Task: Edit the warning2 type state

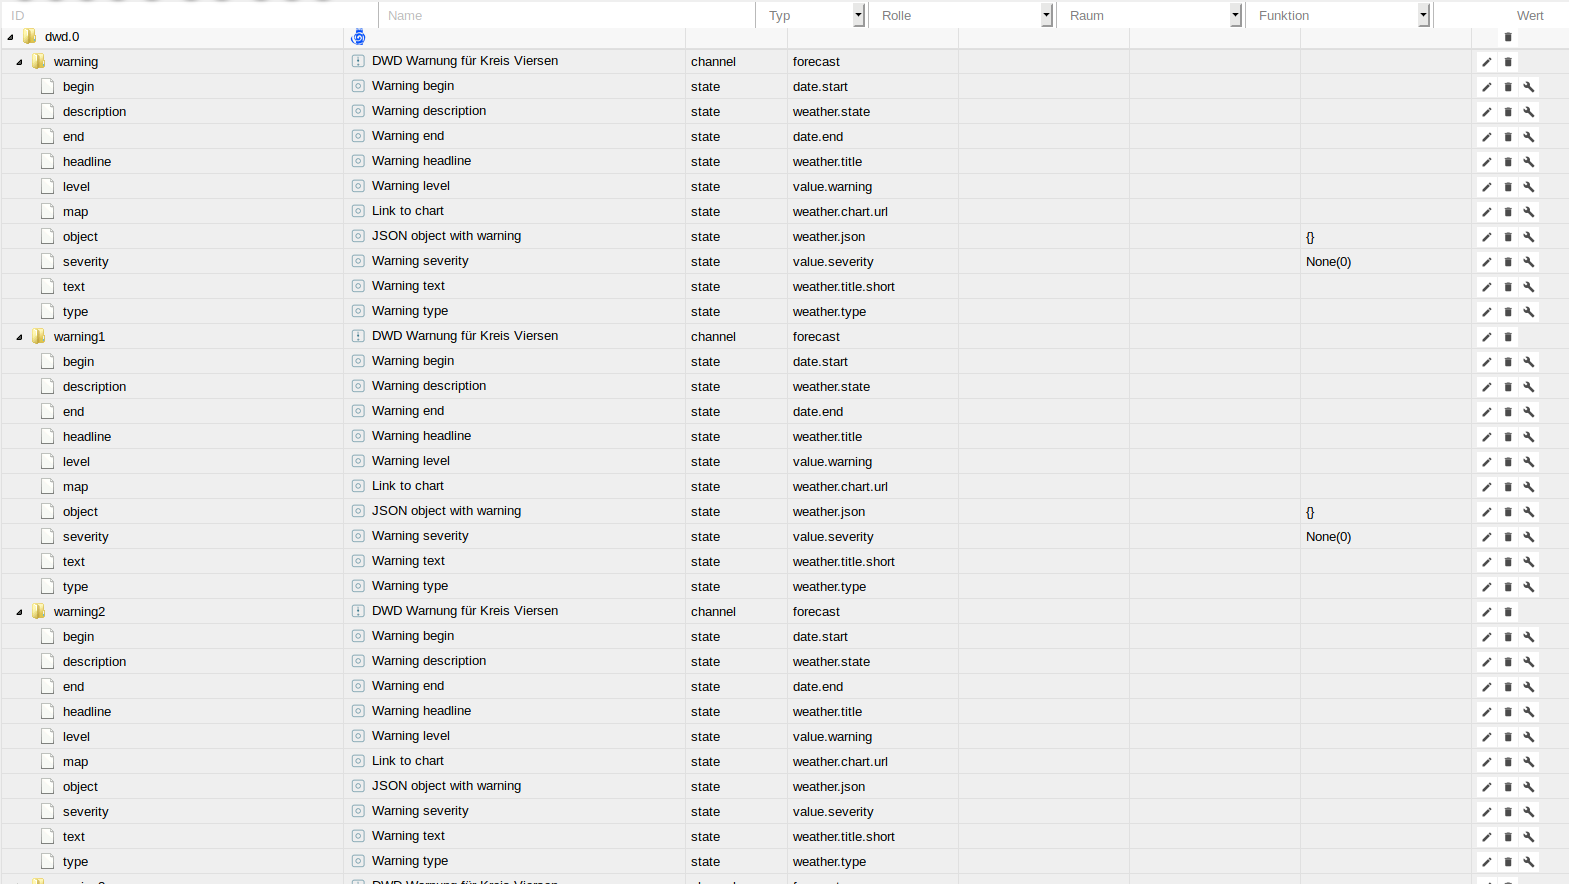Action: coord(1487,862)
